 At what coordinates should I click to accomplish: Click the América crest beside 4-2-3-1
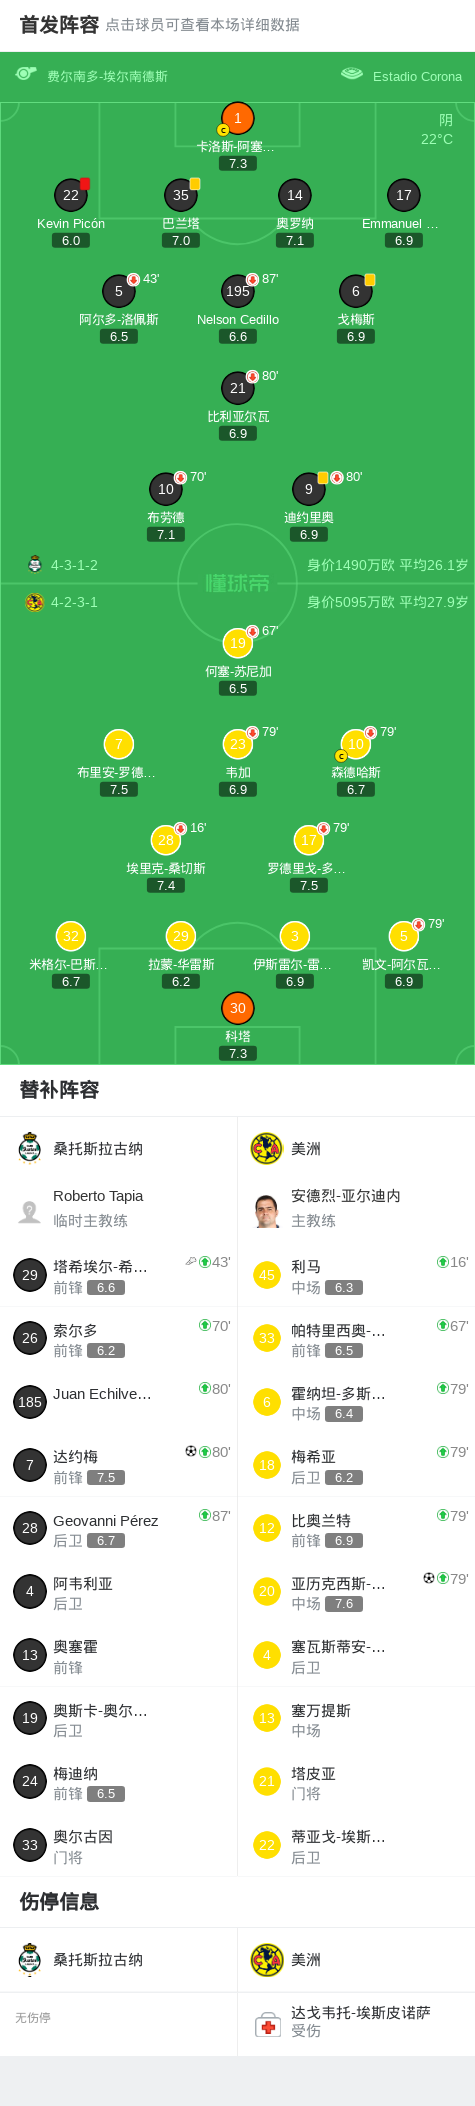[35, 602]
